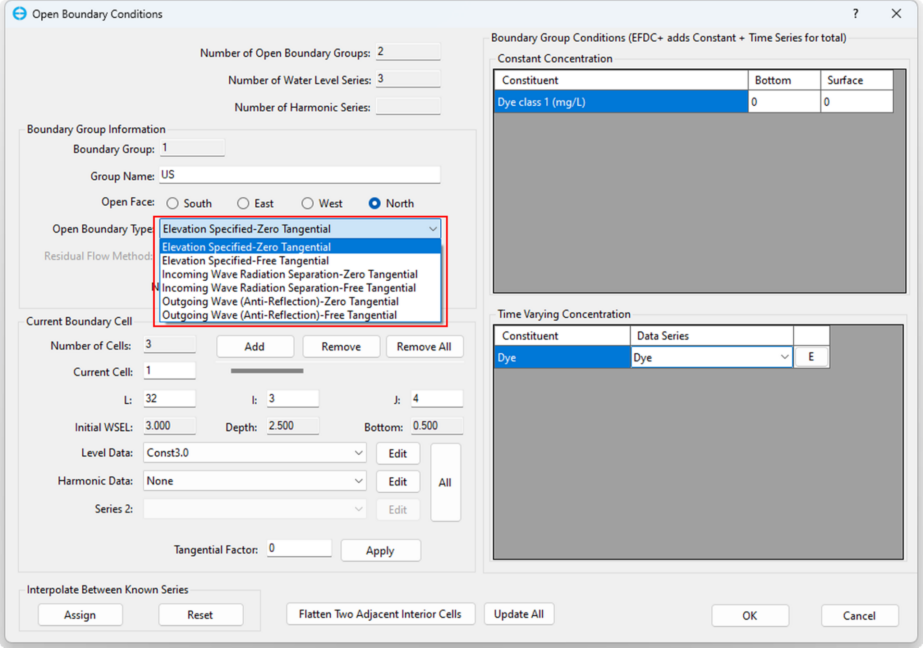Click the help question mark icon

pos(855,14)
